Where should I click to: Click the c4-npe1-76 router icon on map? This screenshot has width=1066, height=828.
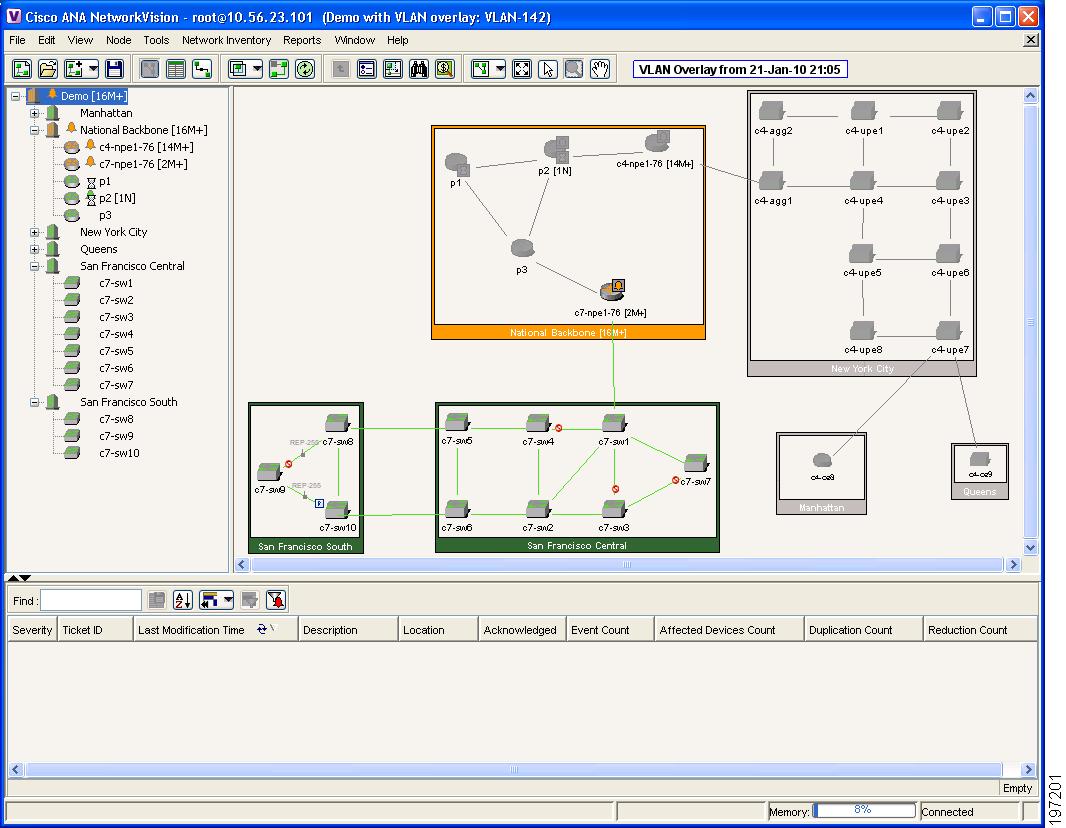657,142
